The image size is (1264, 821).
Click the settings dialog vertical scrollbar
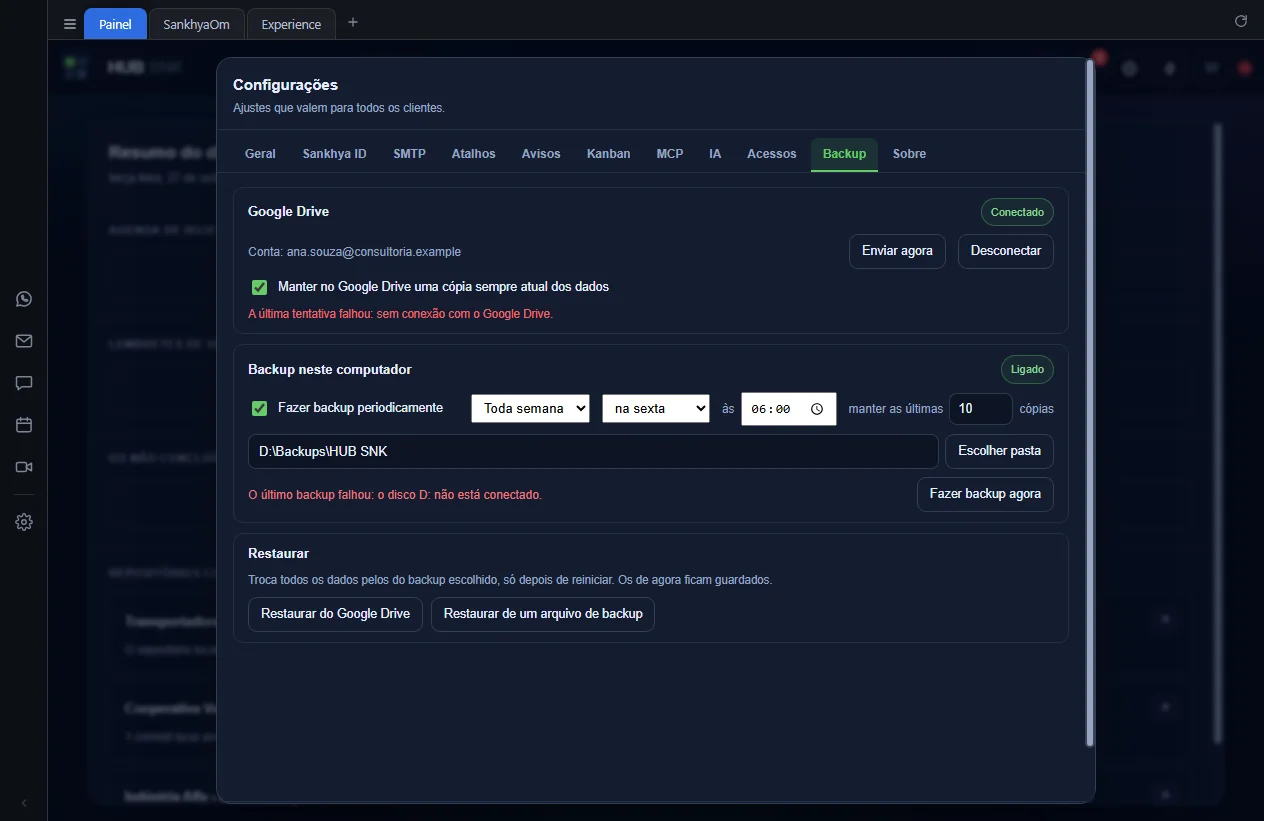point(1090,402)
